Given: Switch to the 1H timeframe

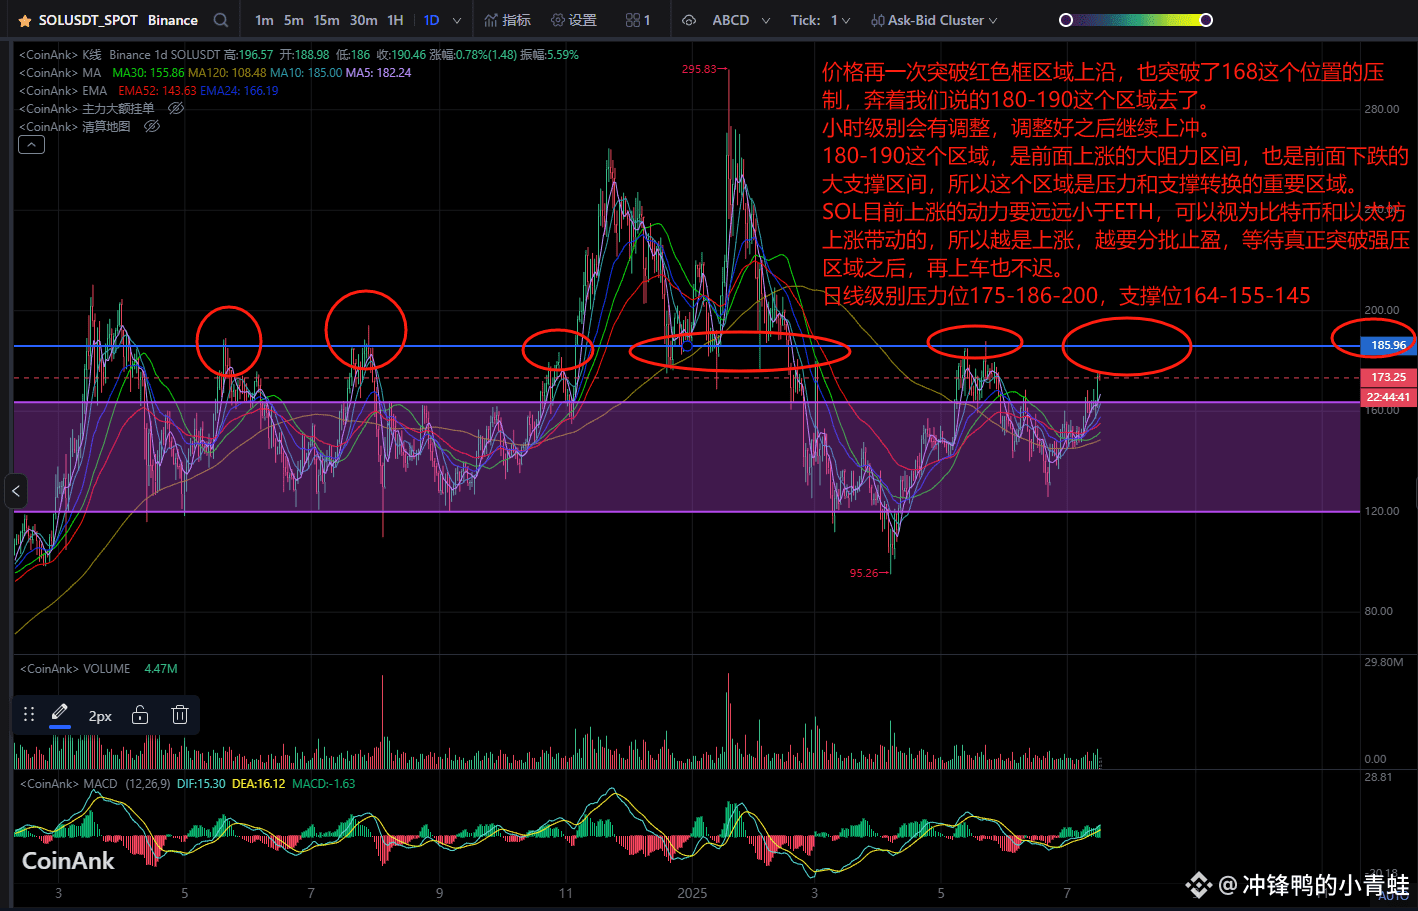Looking at the screenshot, I should click(x=395, y=20).
